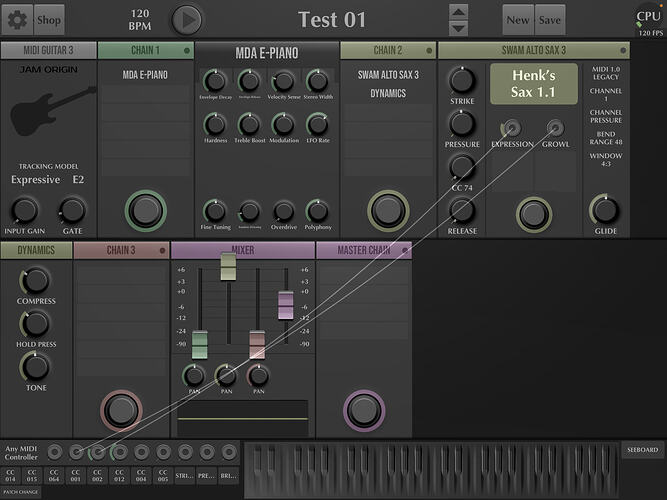
Task: Click the purple master mixer fader
Action: (x=285, y=305)
